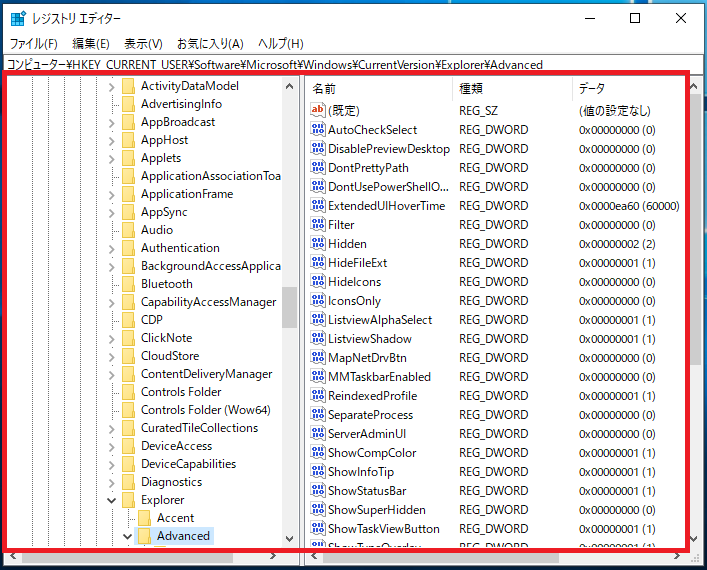Collapse the Advanced key
Image resolution: width=707 pixels, height=570 pixels.
click(x=128, y=537)
